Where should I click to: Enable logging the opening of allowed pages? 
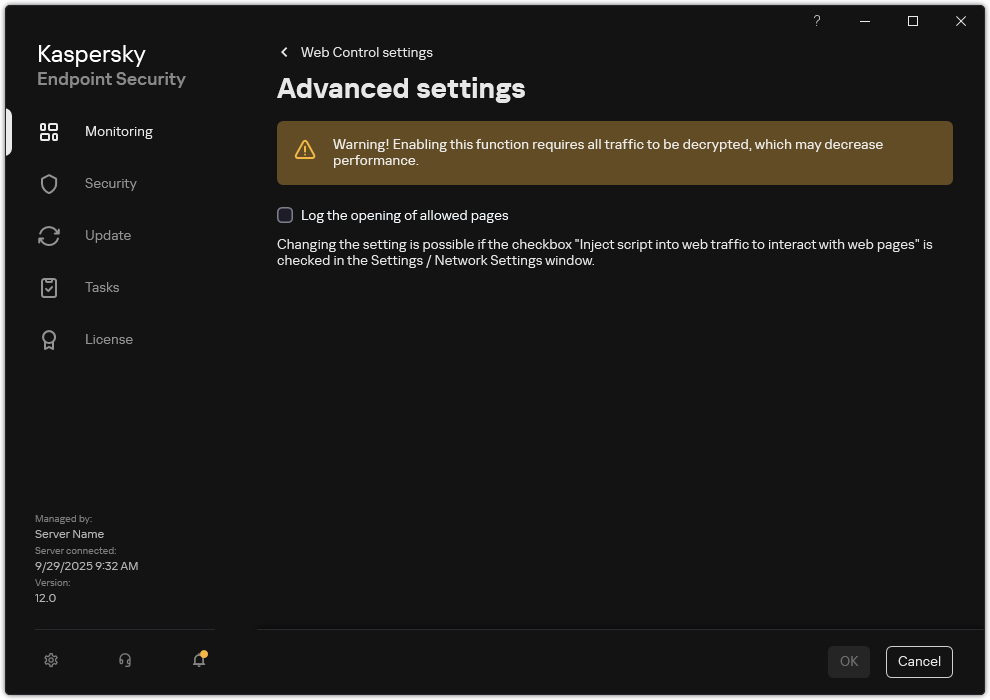pyautogui.click(x=285, y=215)
